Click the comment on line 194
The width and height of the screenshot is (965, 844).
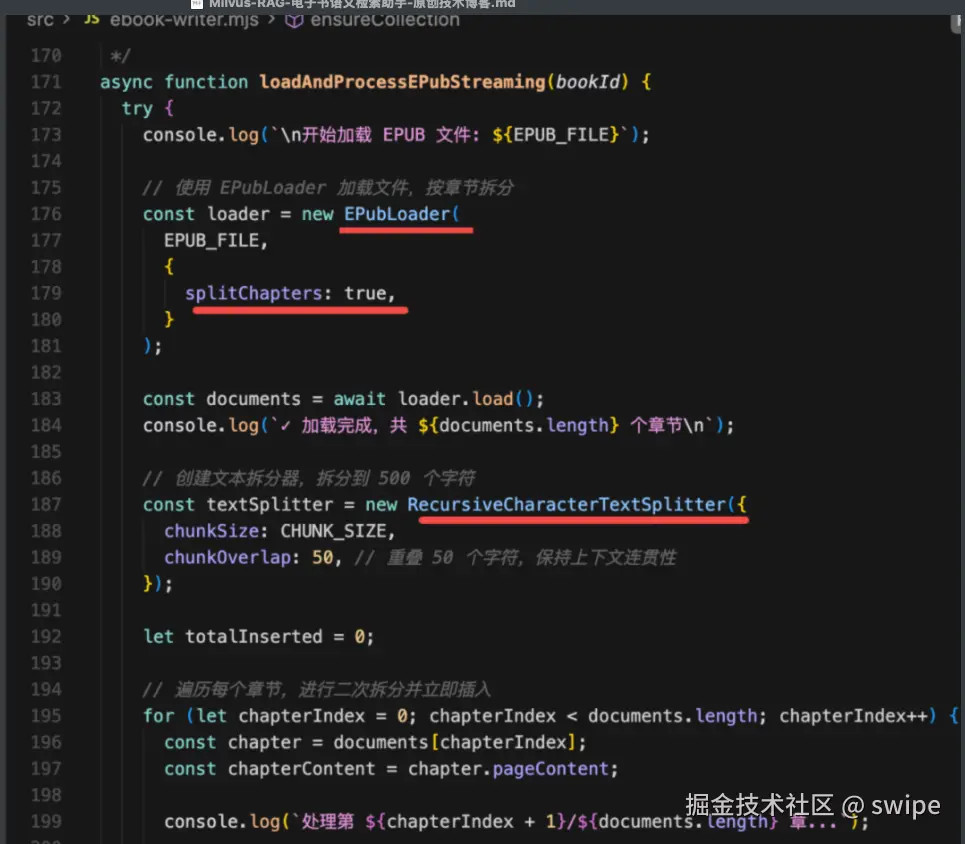click(x=317, y=689)
